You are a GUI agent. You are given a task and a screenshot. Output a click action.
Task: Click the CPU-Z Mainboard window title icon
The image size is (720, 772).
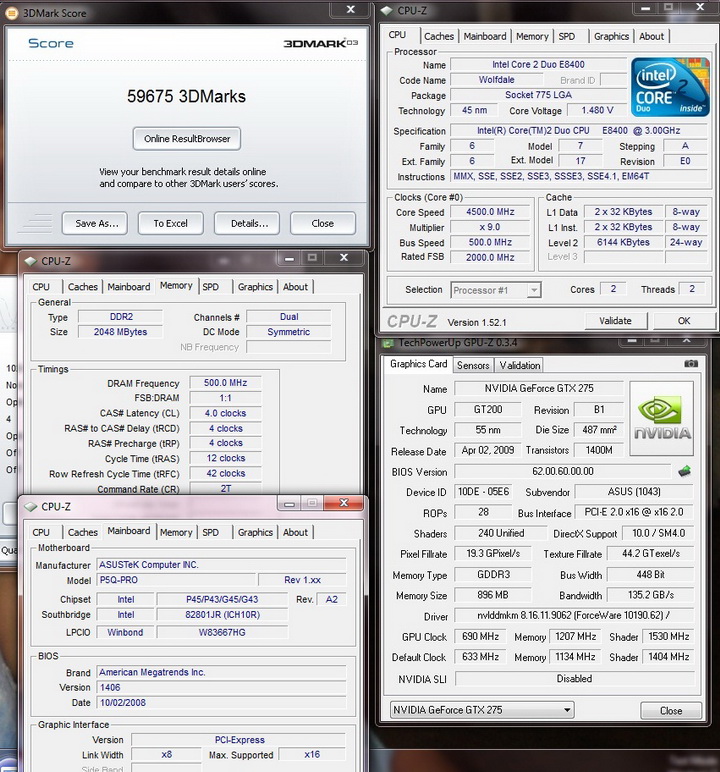click(x=31, y=506)
